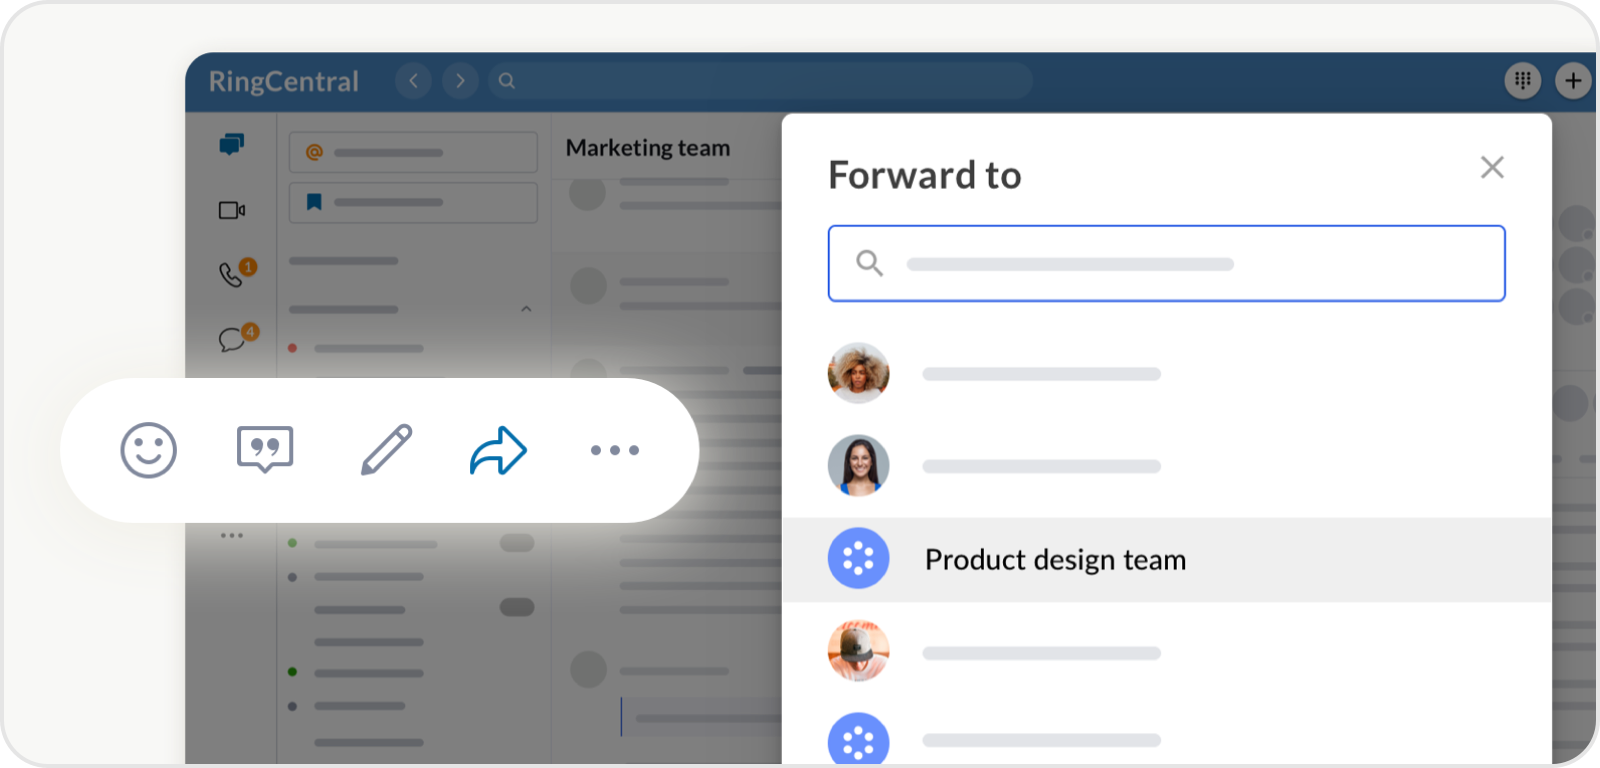Open the mentions filter with @ symbol
Screen dimensions: 1600x768
pos(413,153)
